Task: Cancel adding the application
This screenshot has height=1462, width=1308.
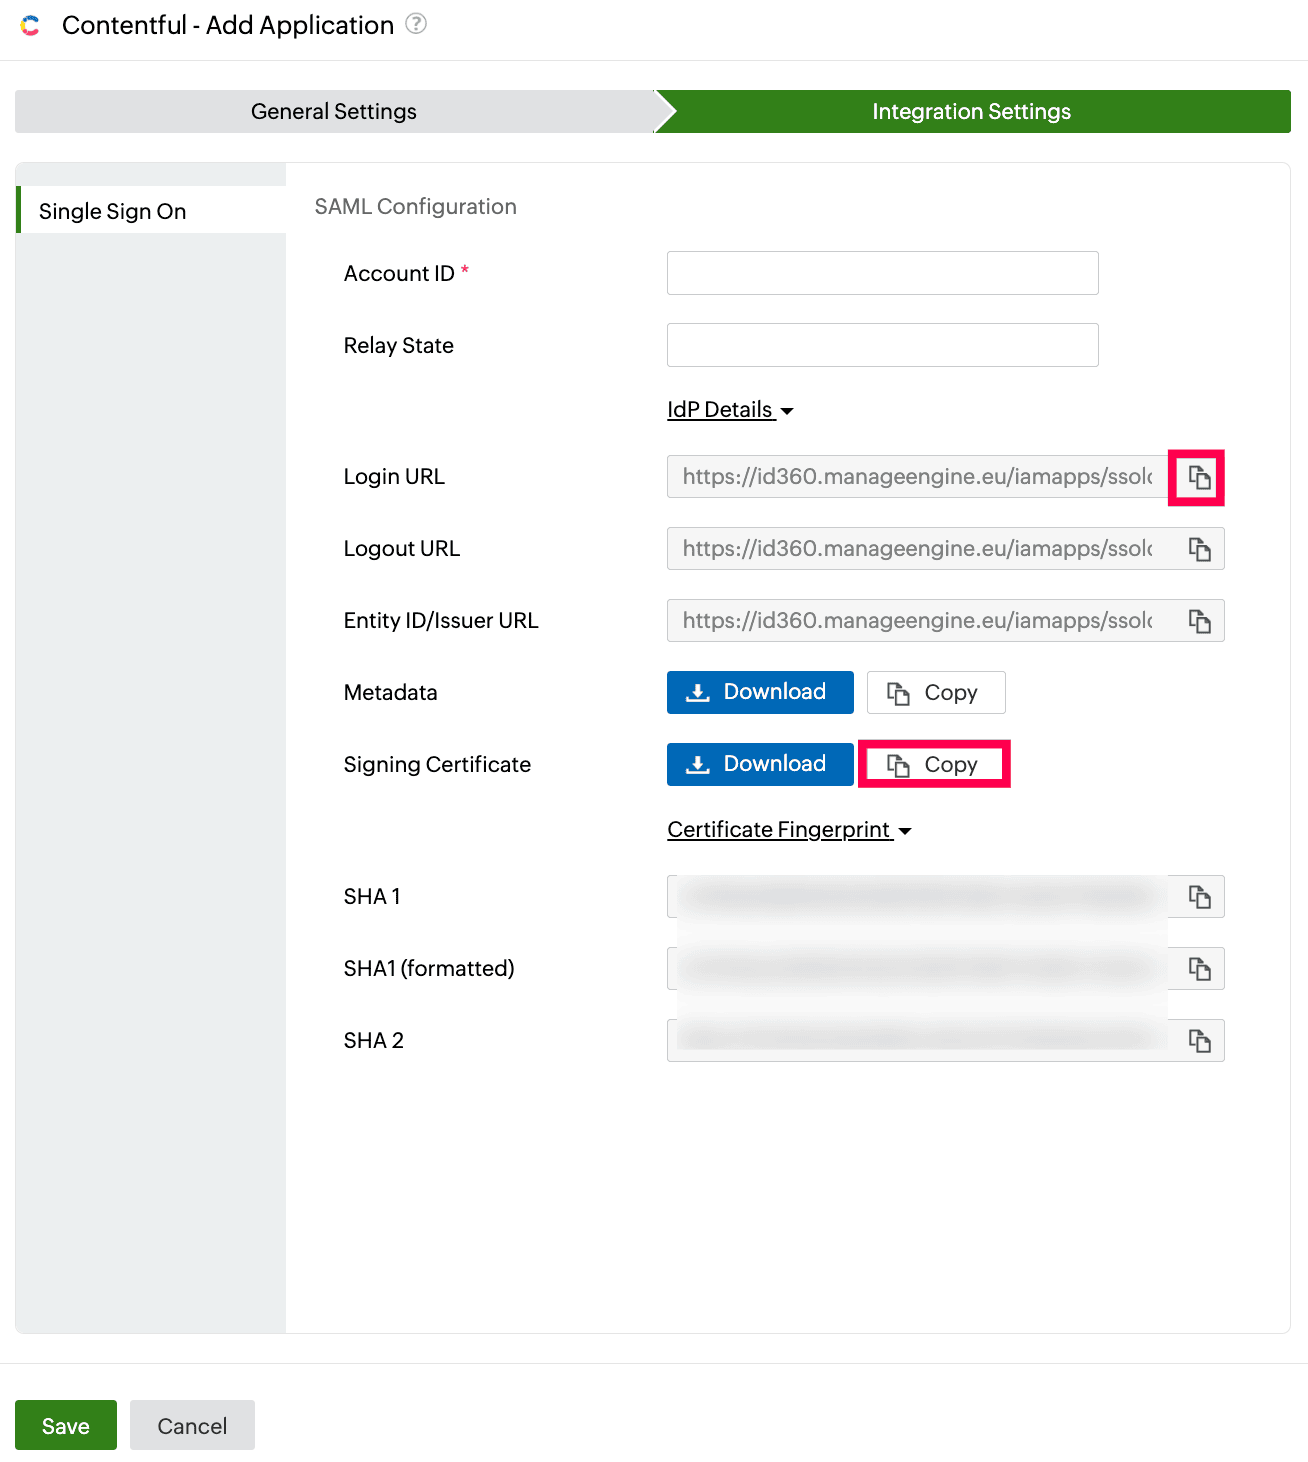Action: (192, 1425)
